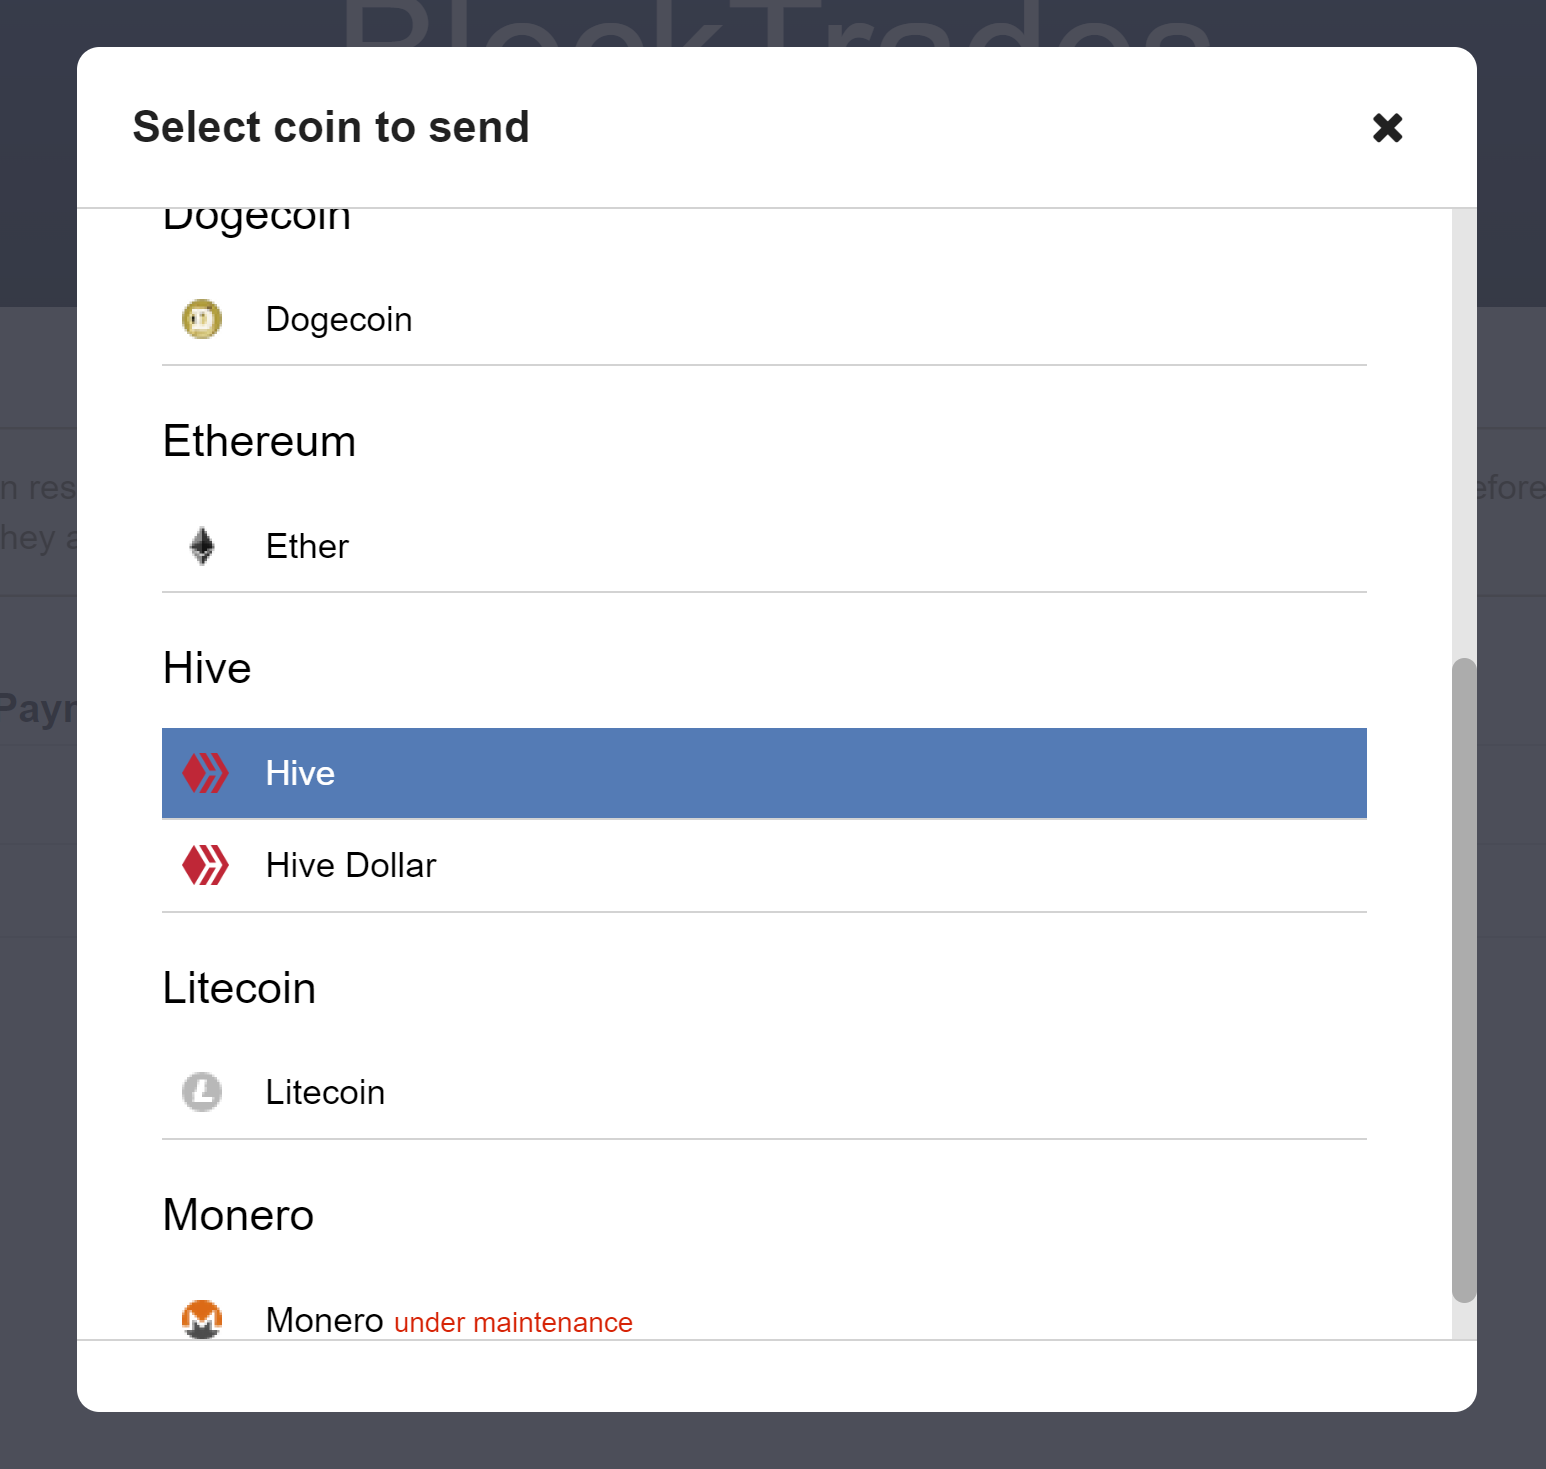Viewport: 1546px width, 1469px height.
Task: Click the Dogecoin coin icon
Action: [202, 320]
